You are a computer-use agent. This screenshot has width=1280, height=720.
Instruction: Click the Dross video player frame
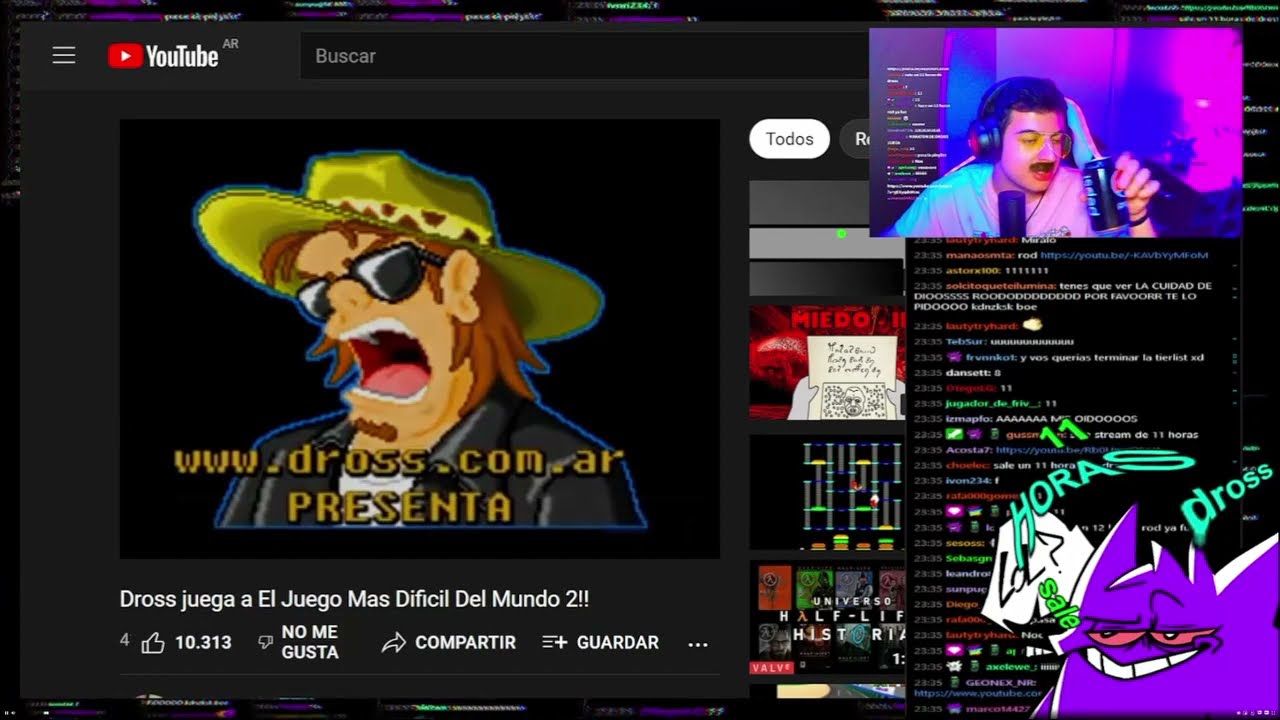tap(420, 339)
